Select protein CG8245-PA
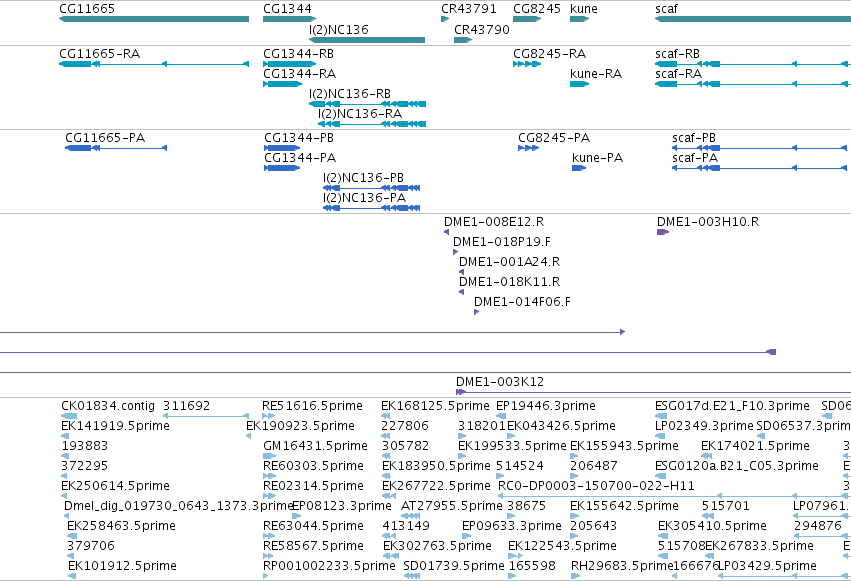Viewport: 851px width, 581px height. point(529,148)
